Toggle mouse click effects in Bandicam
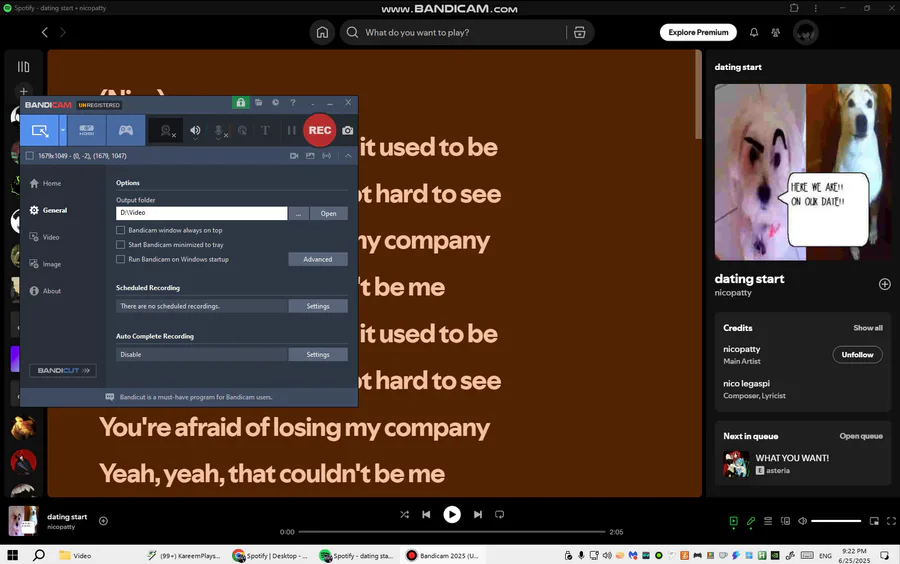 [x=242, y=131]
